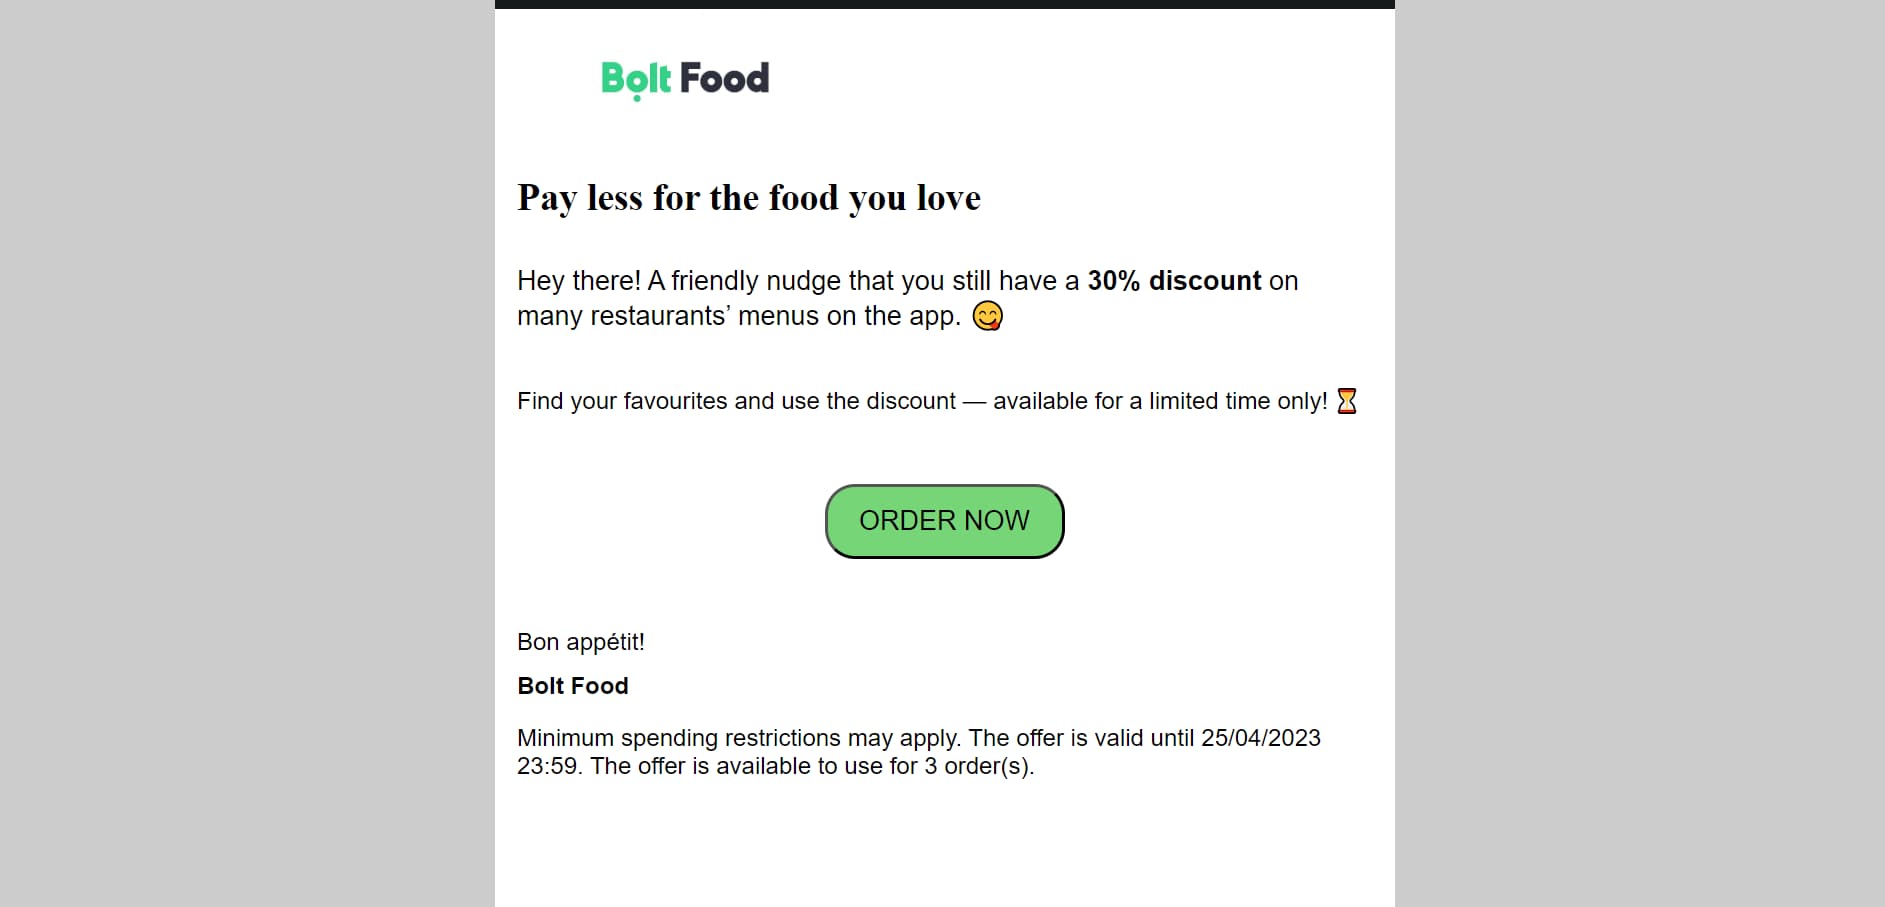Click the green Bolt word in logo
Viewport: 1885px width, 907px height.
click(636, 79)
